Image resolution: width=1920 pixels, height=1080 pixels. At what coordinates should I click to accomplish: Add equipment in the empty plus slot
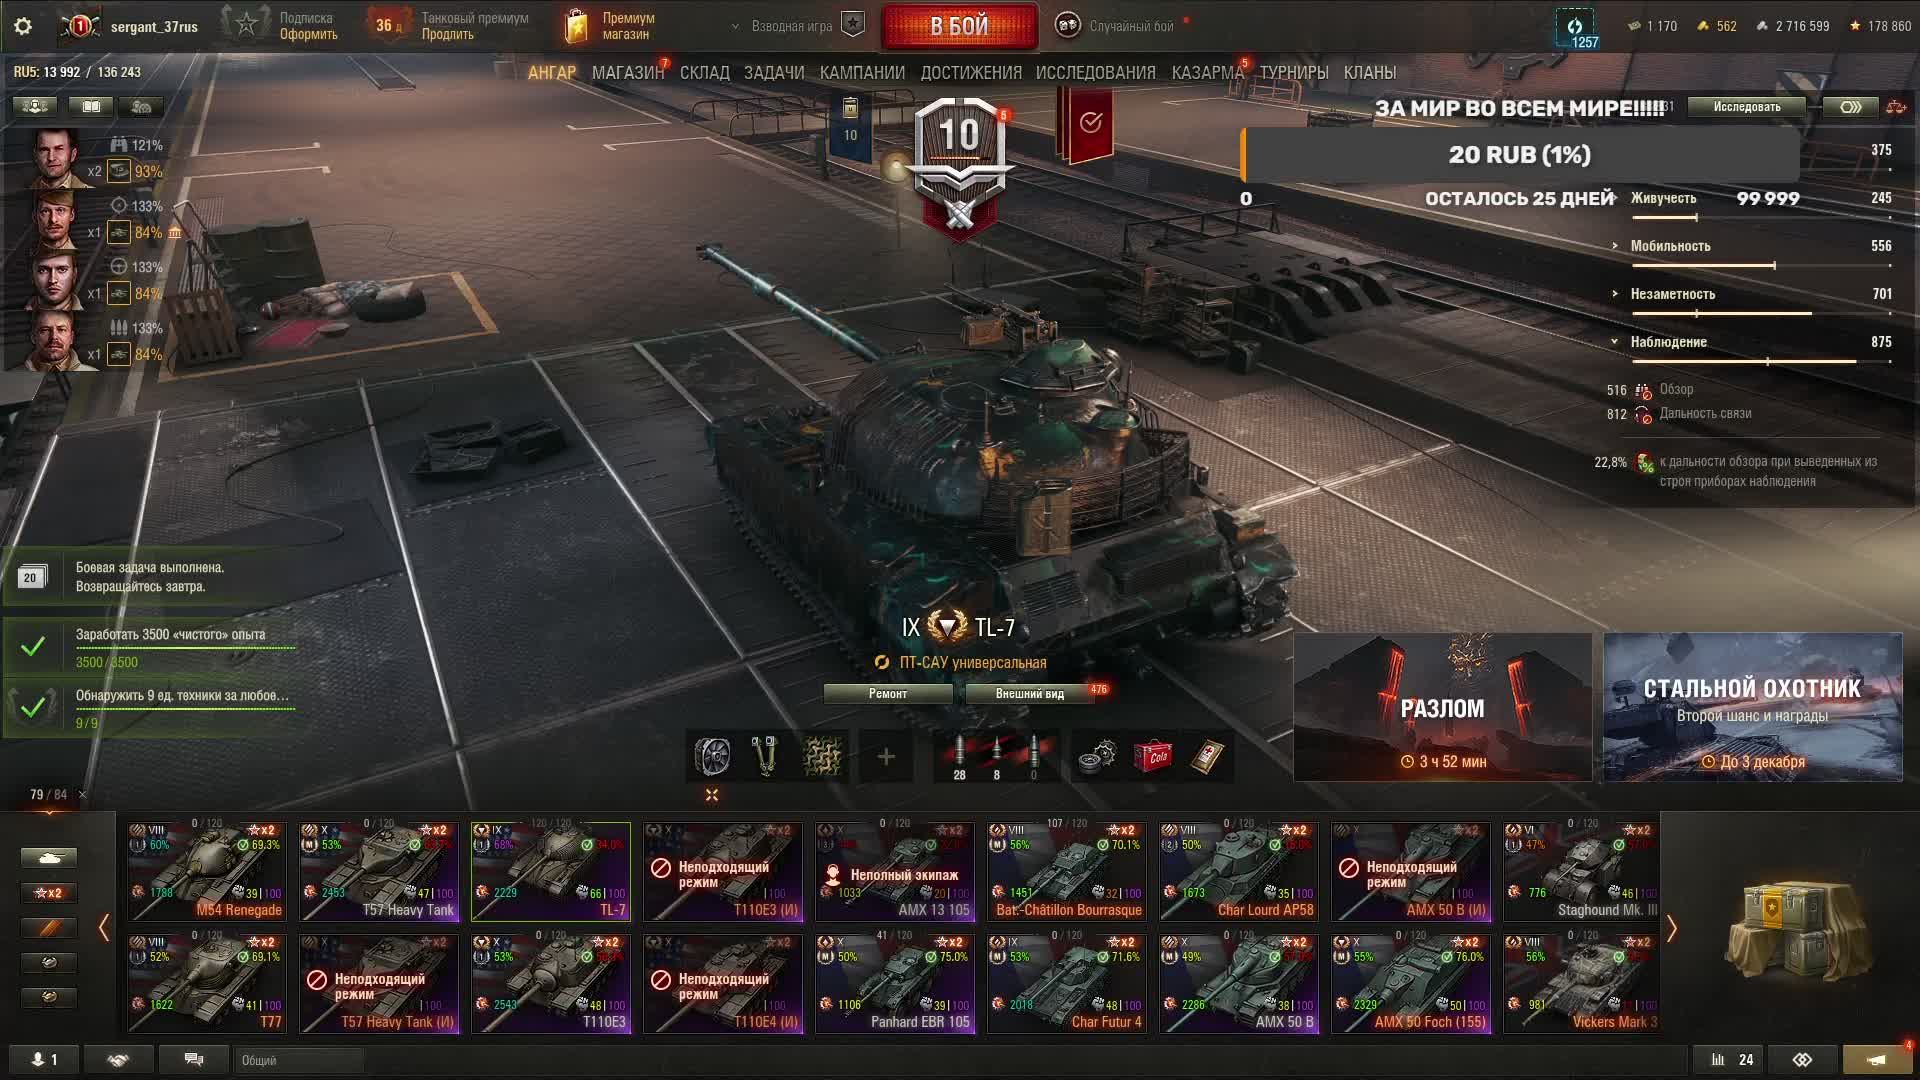886,757
